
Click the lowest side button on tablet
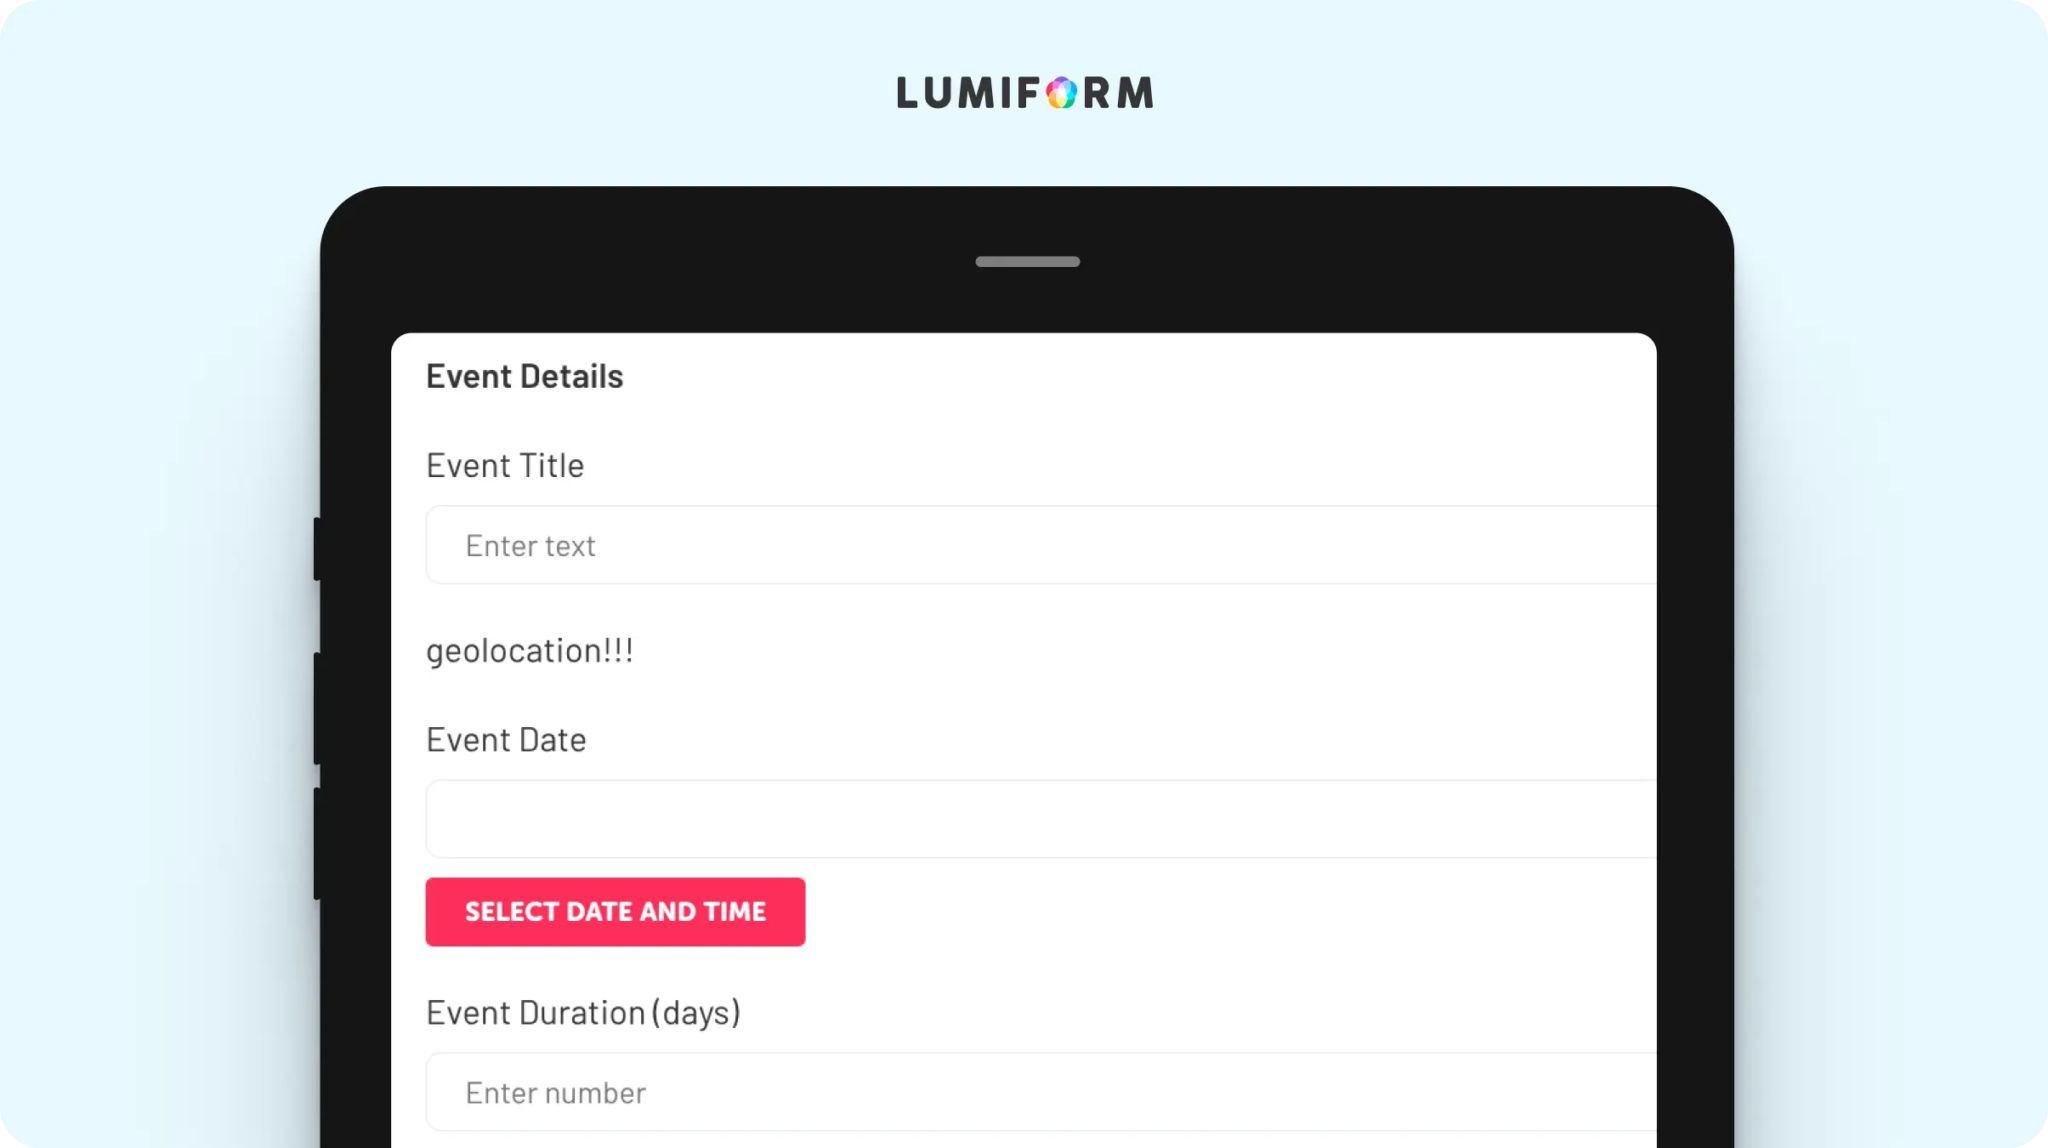click(317, 843)
